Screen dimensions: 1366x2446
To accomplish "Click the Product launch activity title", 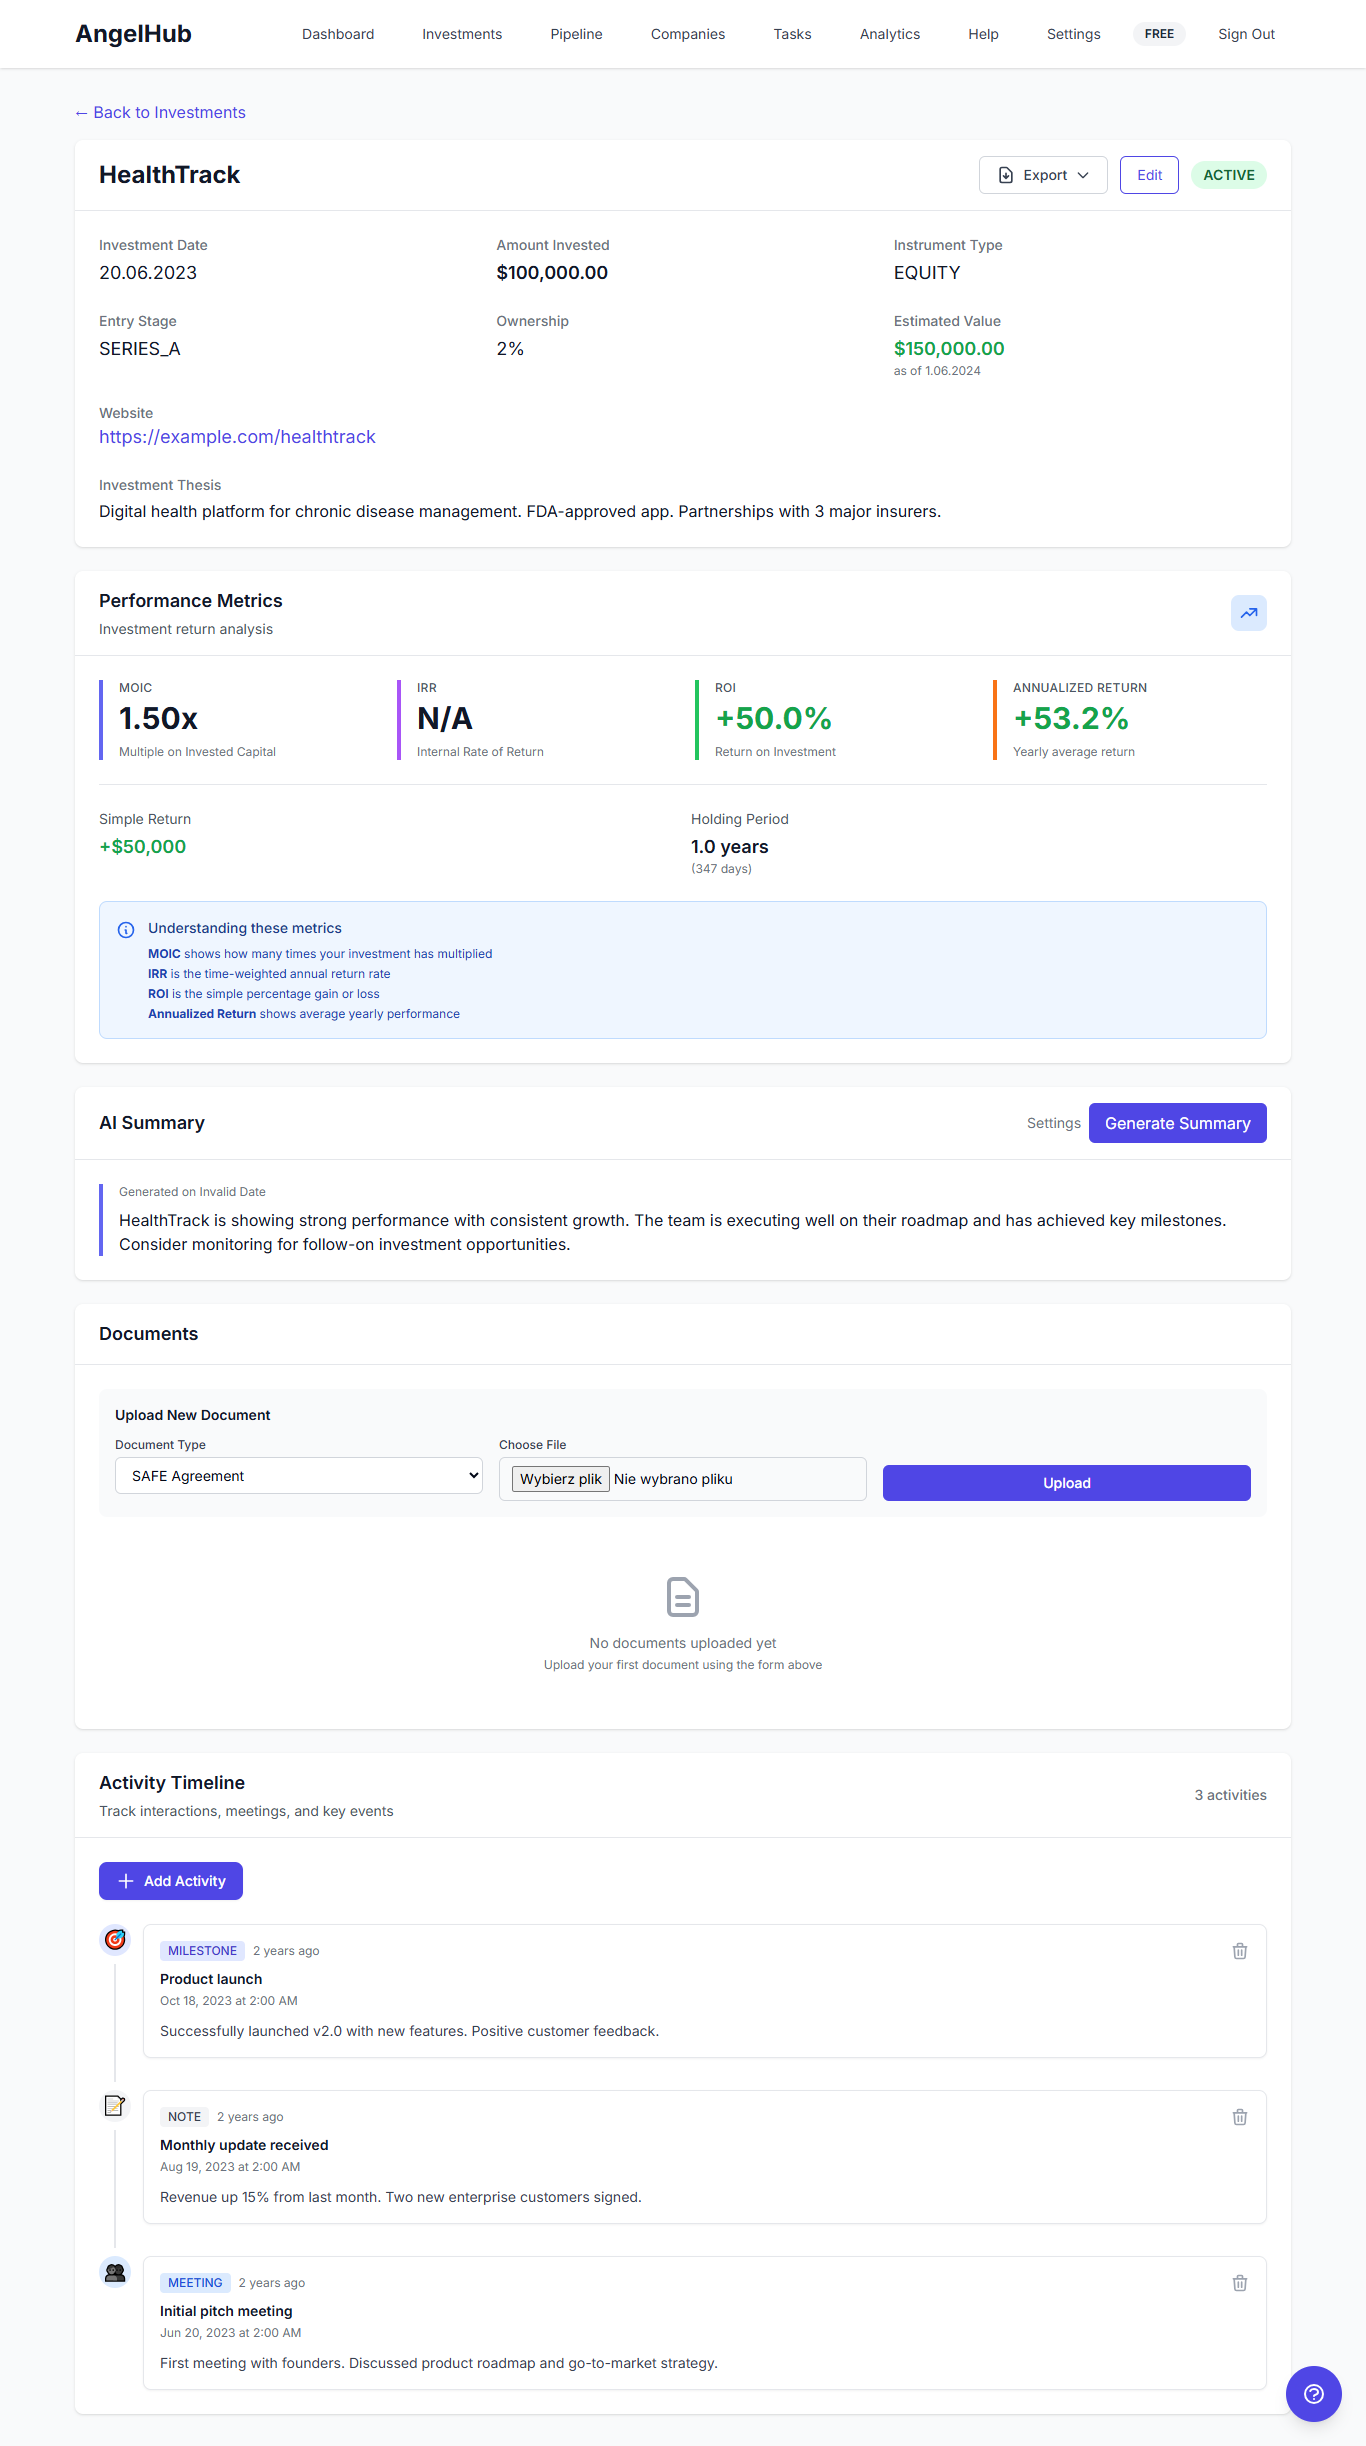I will tap(211, 1979).
